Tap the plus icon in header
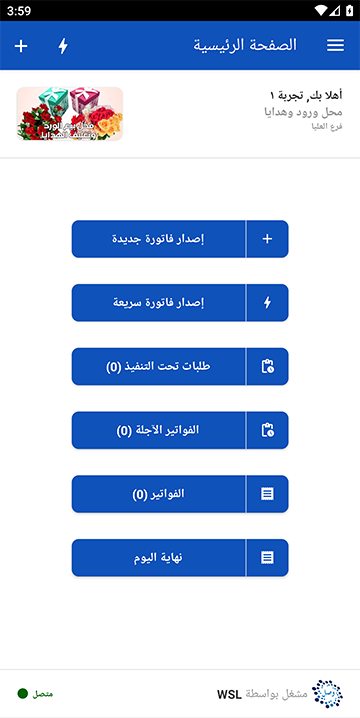Viewport: 360px width, 718px height. tap(21, 46)
